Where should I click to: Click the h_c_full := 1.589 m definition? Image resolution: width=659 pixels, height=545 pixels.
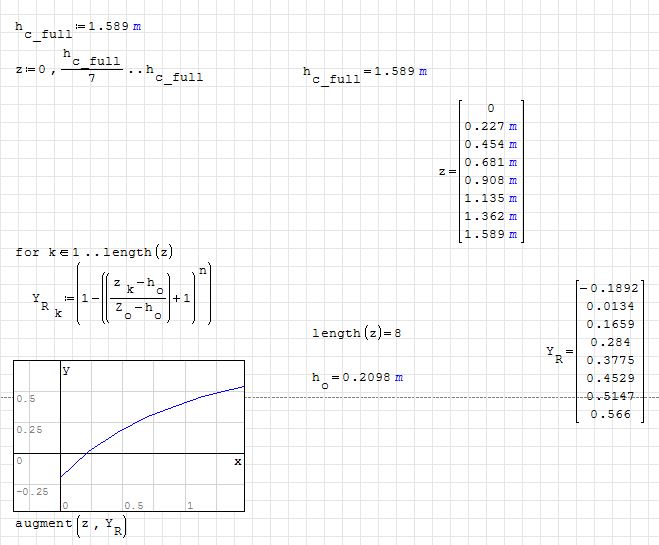click(x=80, y=26)
